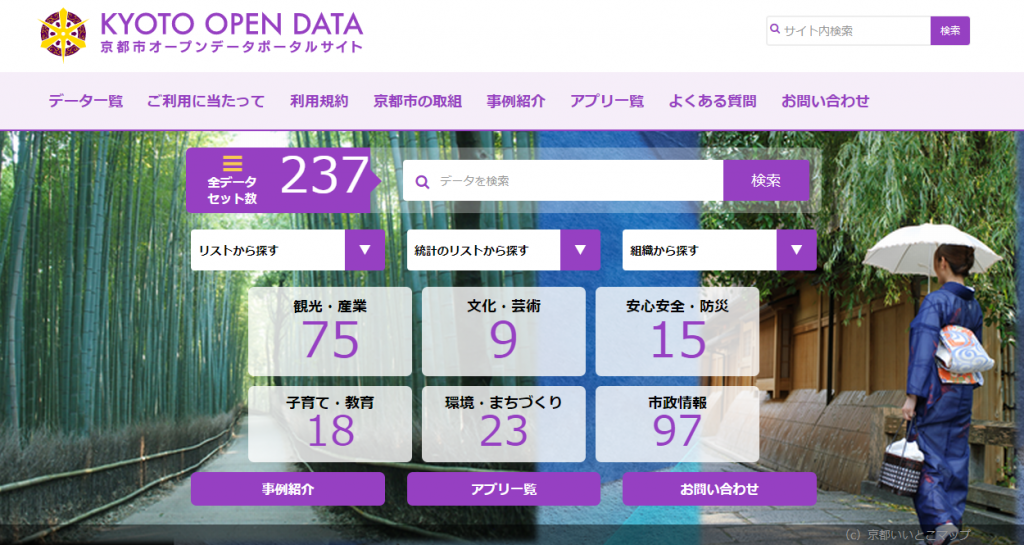
Task: Open the 観光・産業 75 category card
Action: [x=330, y=332]
